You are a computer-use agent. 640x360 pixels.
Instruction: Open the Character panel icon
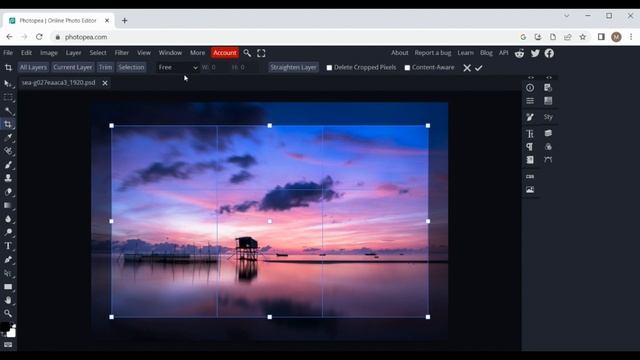(x=530, y=133)
